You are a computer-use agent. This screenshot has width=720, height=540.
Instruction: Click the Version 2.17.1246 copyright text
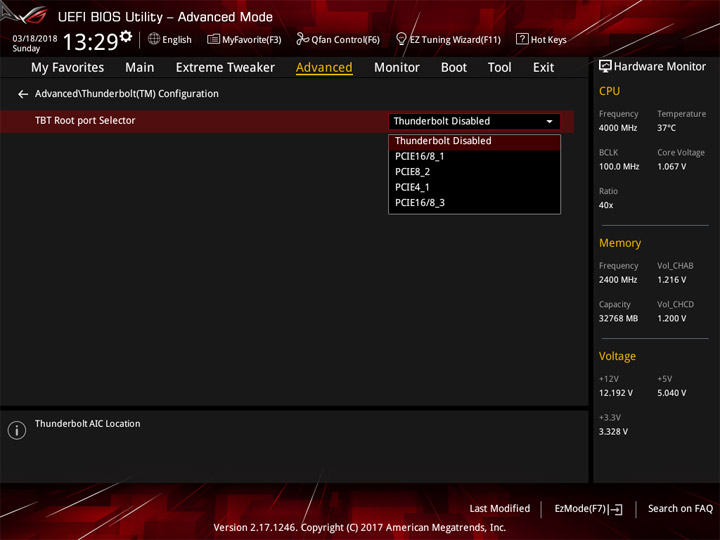360,528
